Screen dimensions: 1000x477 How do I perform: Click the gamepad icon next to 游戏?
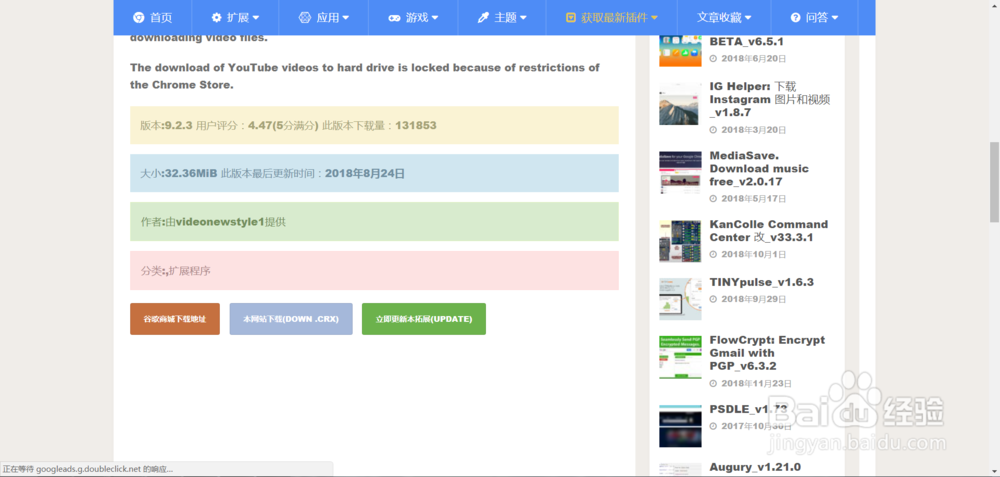tap(394, 18)
